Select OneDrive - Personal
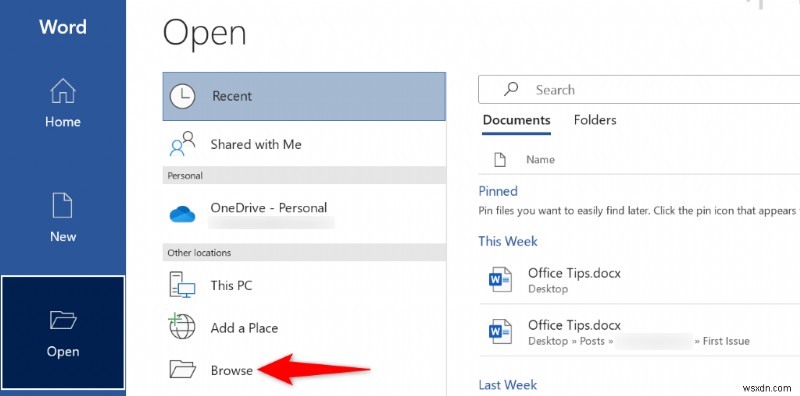Image resolution: width=800 pixels, height=396 pixels. point(304,214)
